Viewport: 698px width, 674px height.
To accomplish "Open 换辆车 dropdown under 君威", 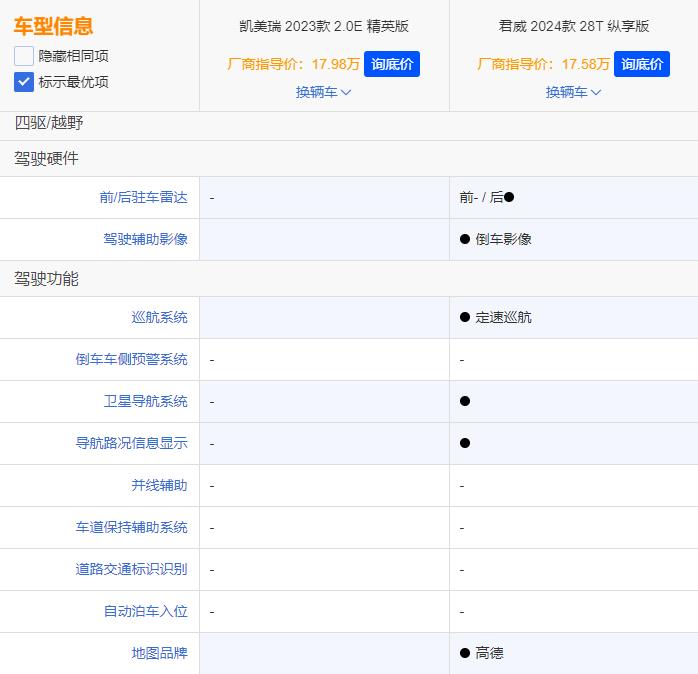I will (573, 92).
